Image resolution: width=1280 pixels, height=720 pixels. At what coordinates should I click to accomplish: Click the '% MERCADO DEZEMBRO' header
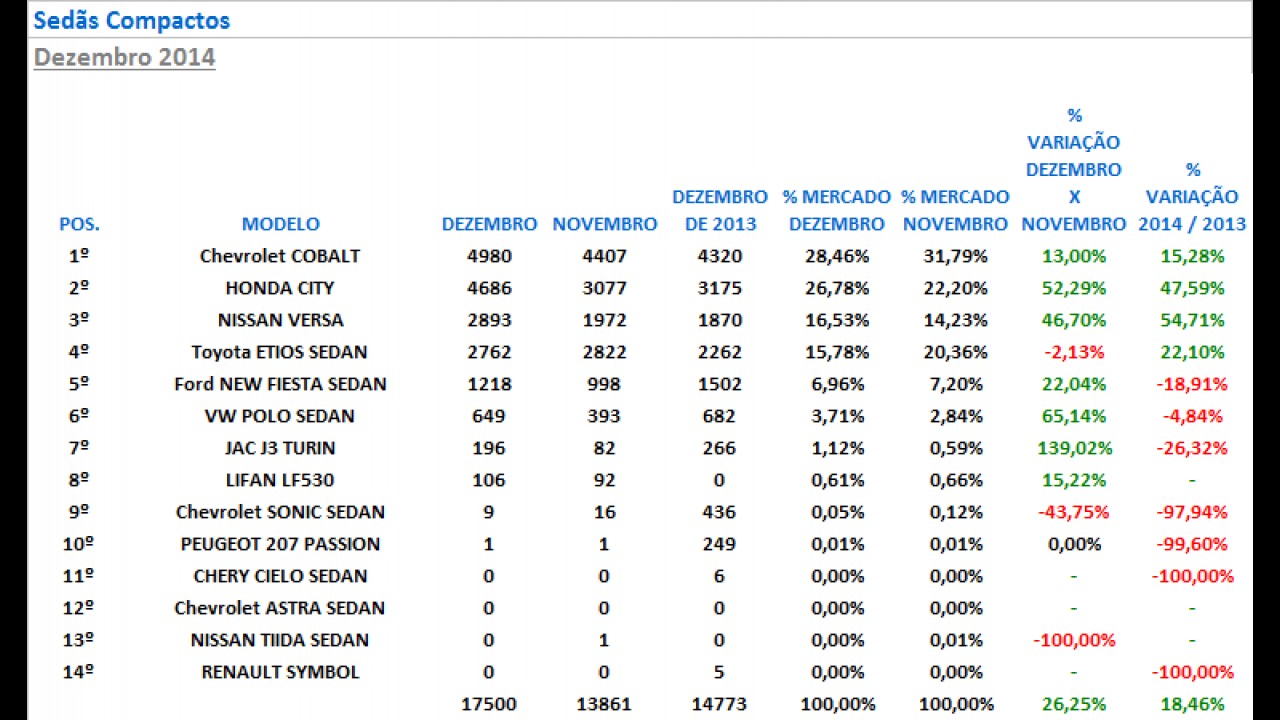(x=837, y=210)
